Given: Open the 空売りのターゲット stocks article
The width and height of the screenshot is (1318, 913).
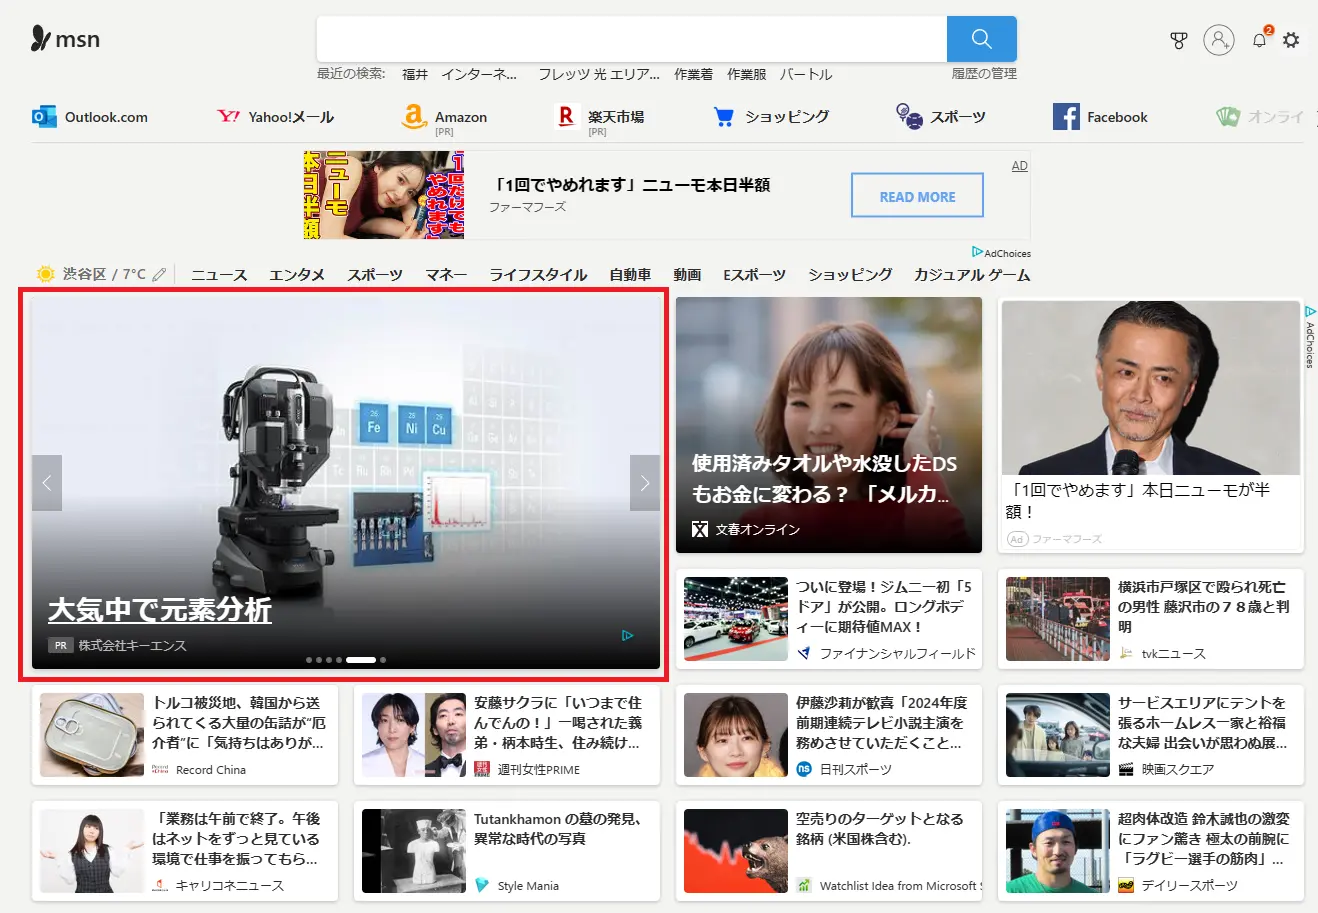Looking at the screenshot, I should (829, 851).
